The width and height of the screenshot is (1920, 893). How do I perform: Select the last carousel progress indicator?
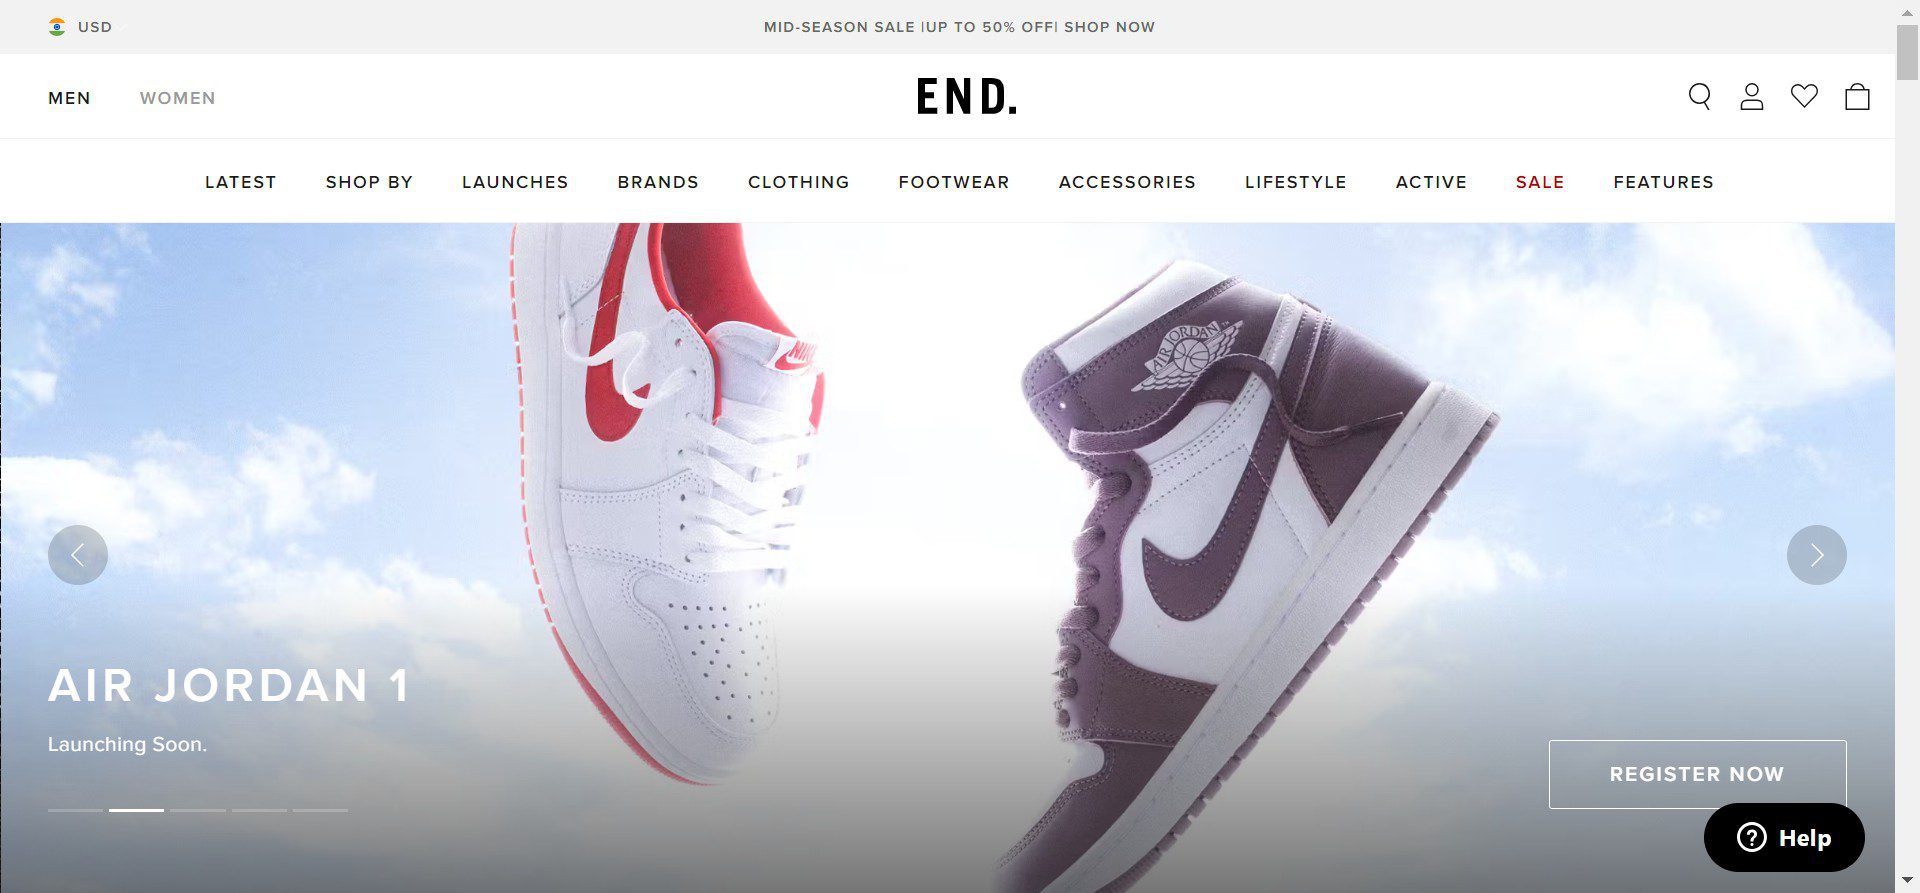pos(320,810)
